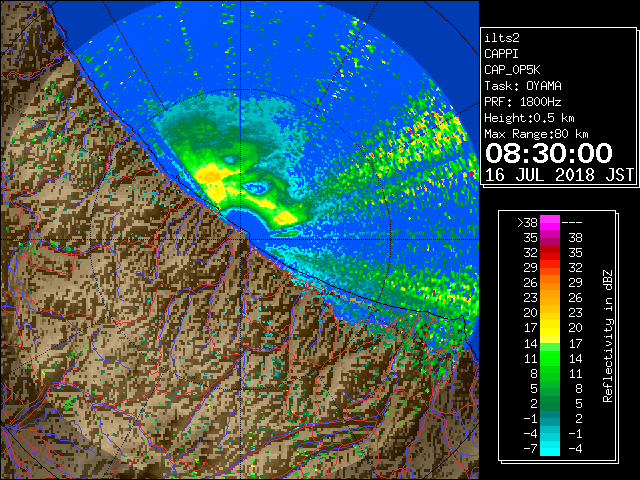Click the '16 JUL 2018 JST' date
640x480 pixels.
tap(559, 175)
